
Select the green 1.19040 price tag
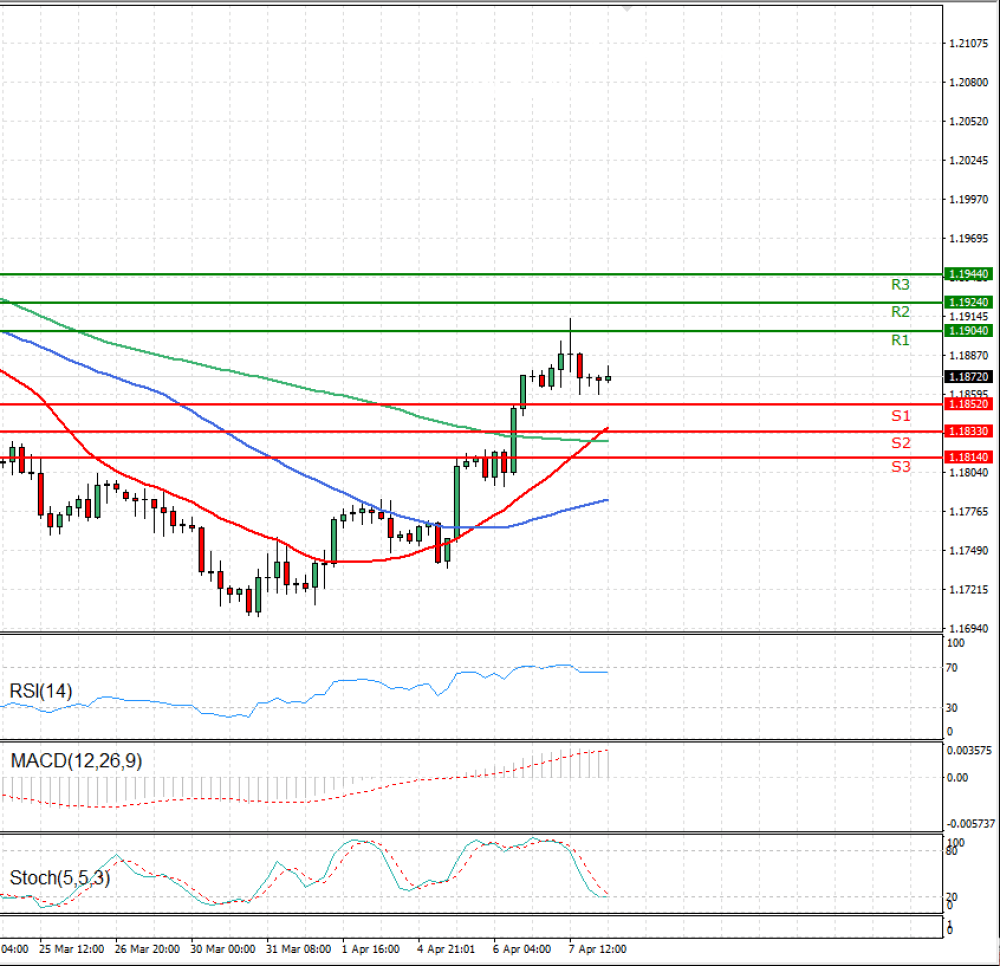click(968, 330)
